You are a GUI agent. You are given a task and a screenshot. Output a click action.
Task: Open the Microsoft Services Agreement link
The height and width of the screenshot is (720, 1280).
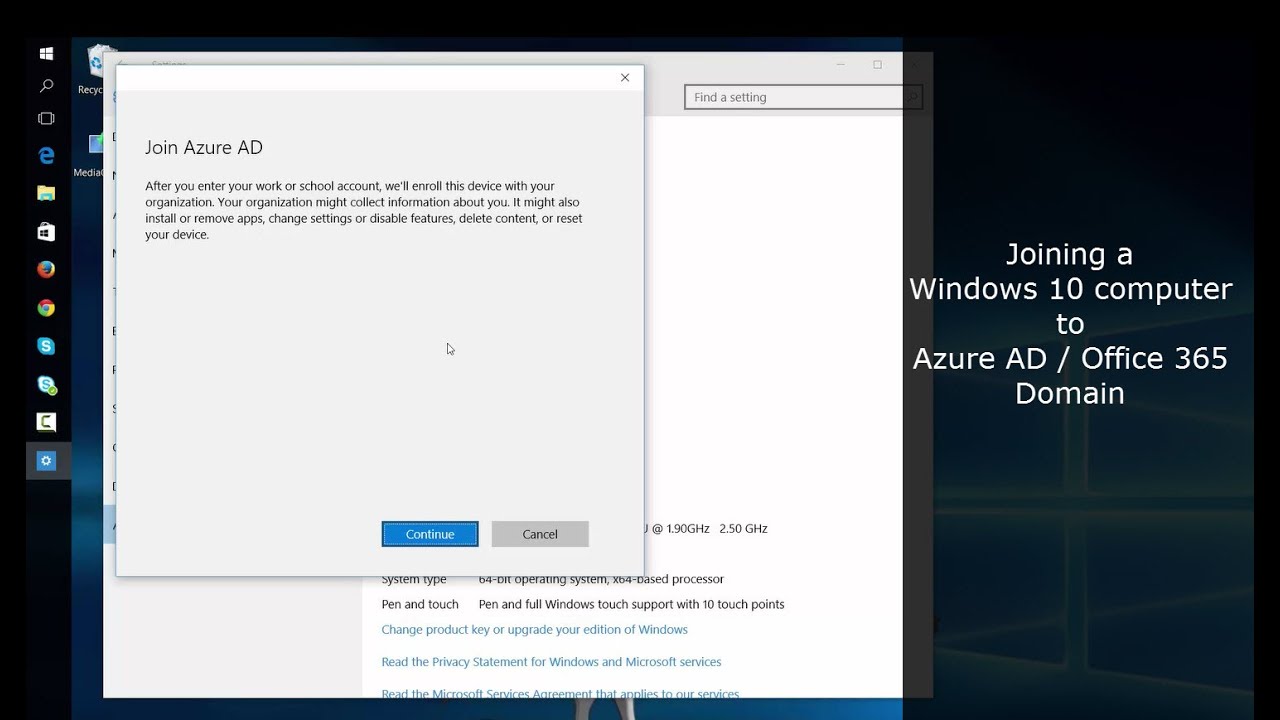point(560,693)
